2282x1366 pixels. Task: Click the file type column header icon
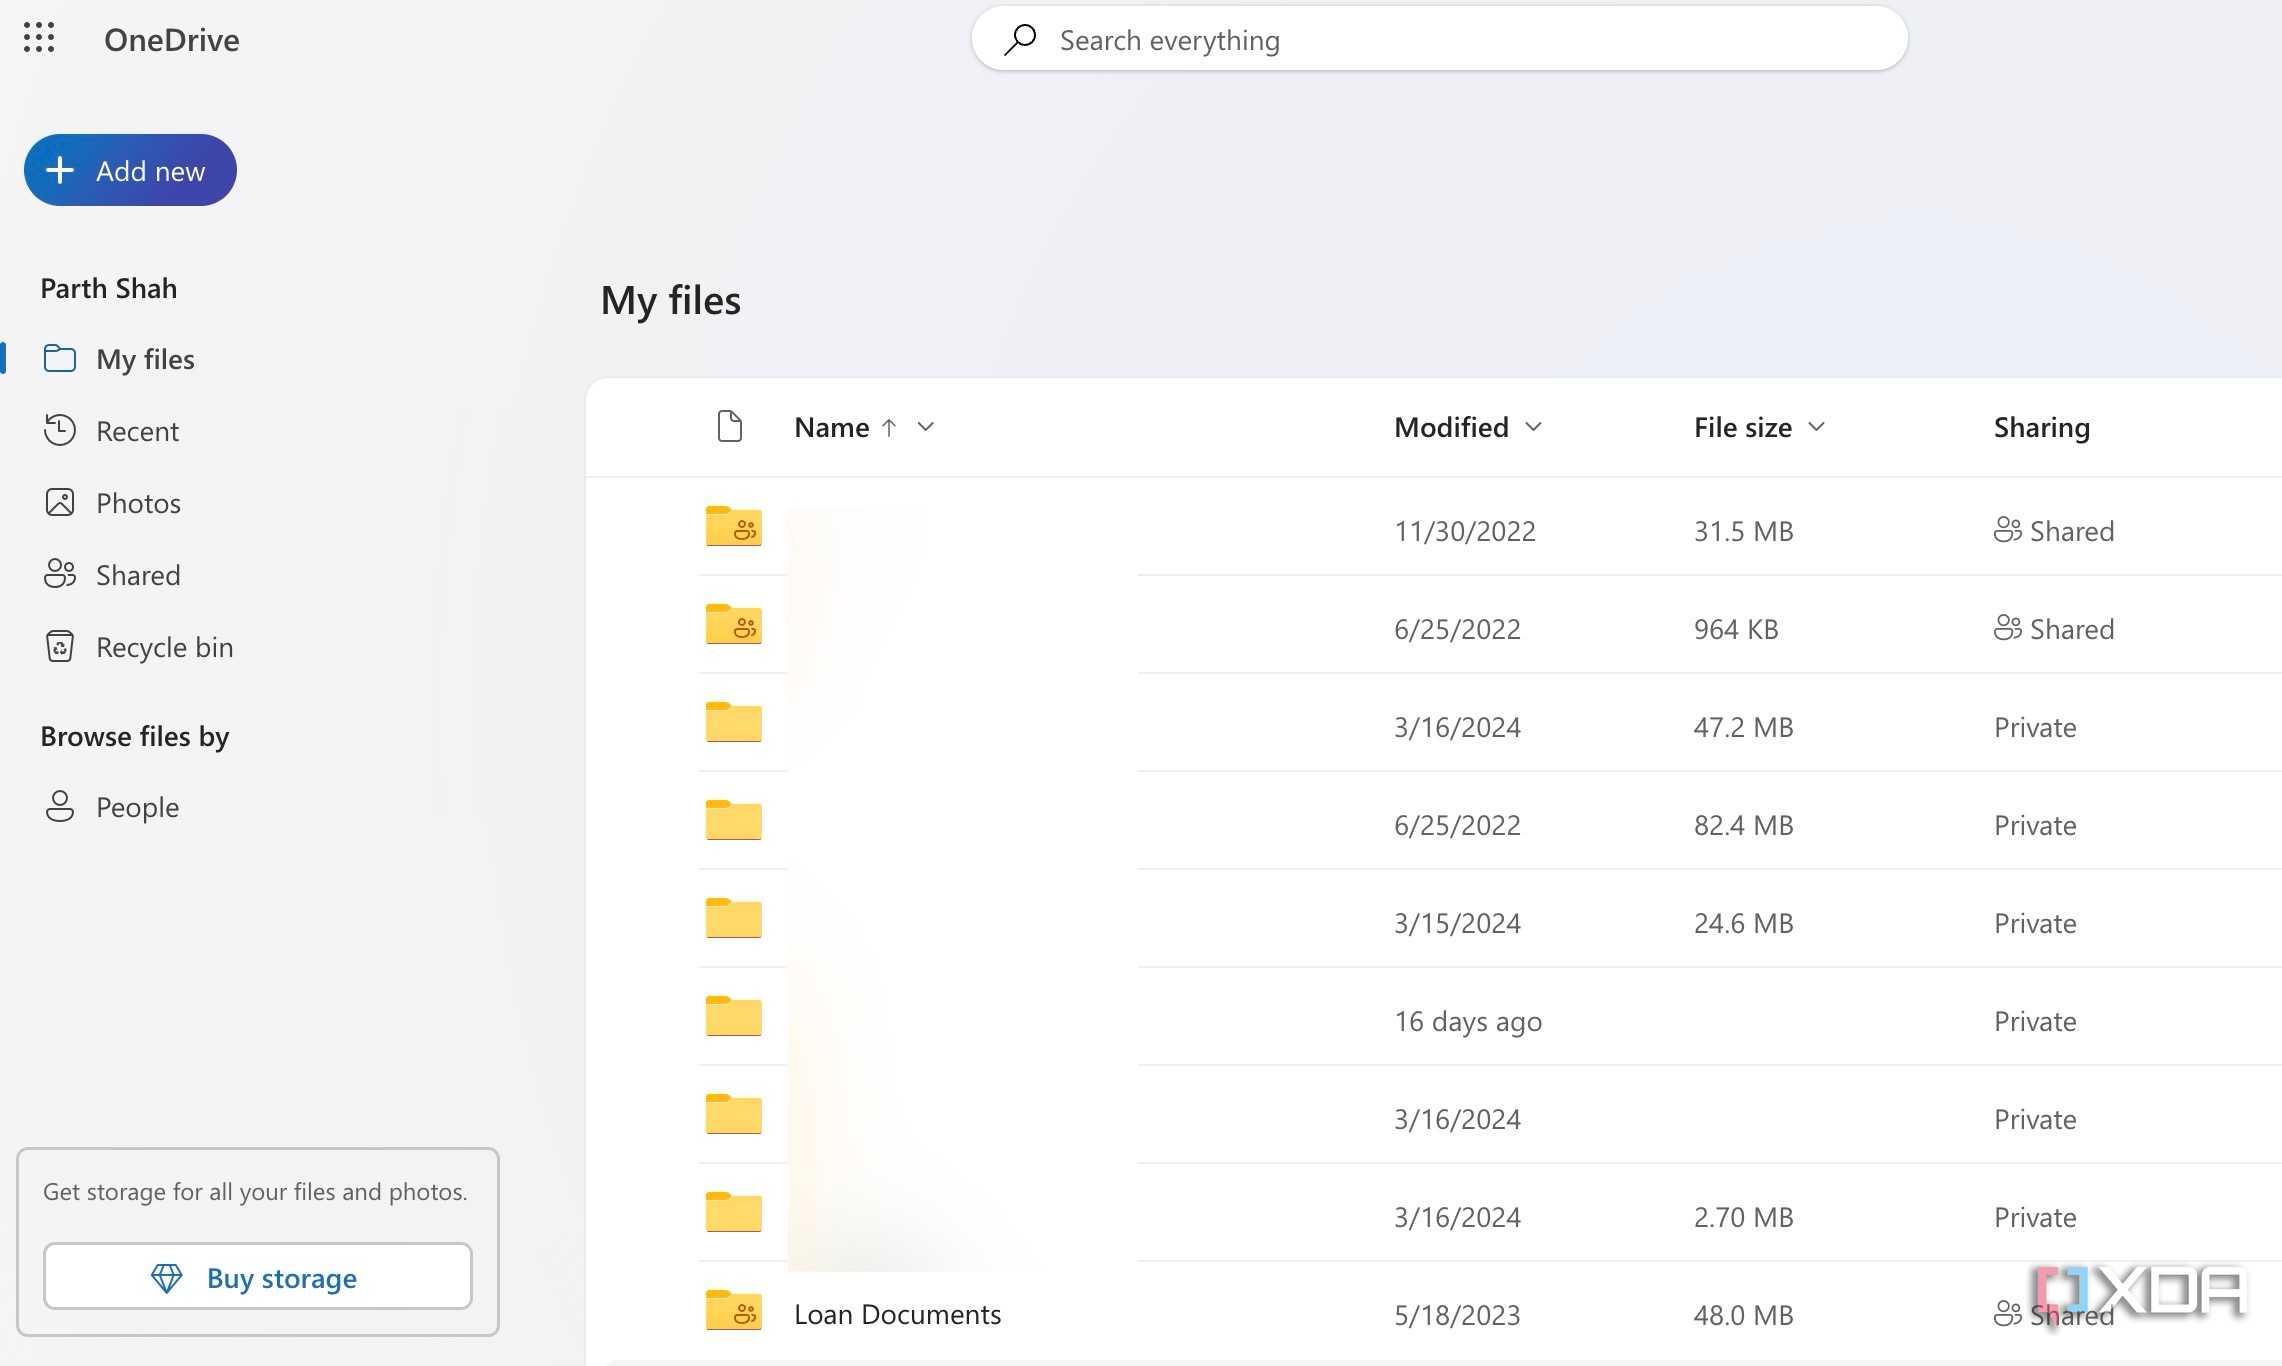tap(730, 426)
